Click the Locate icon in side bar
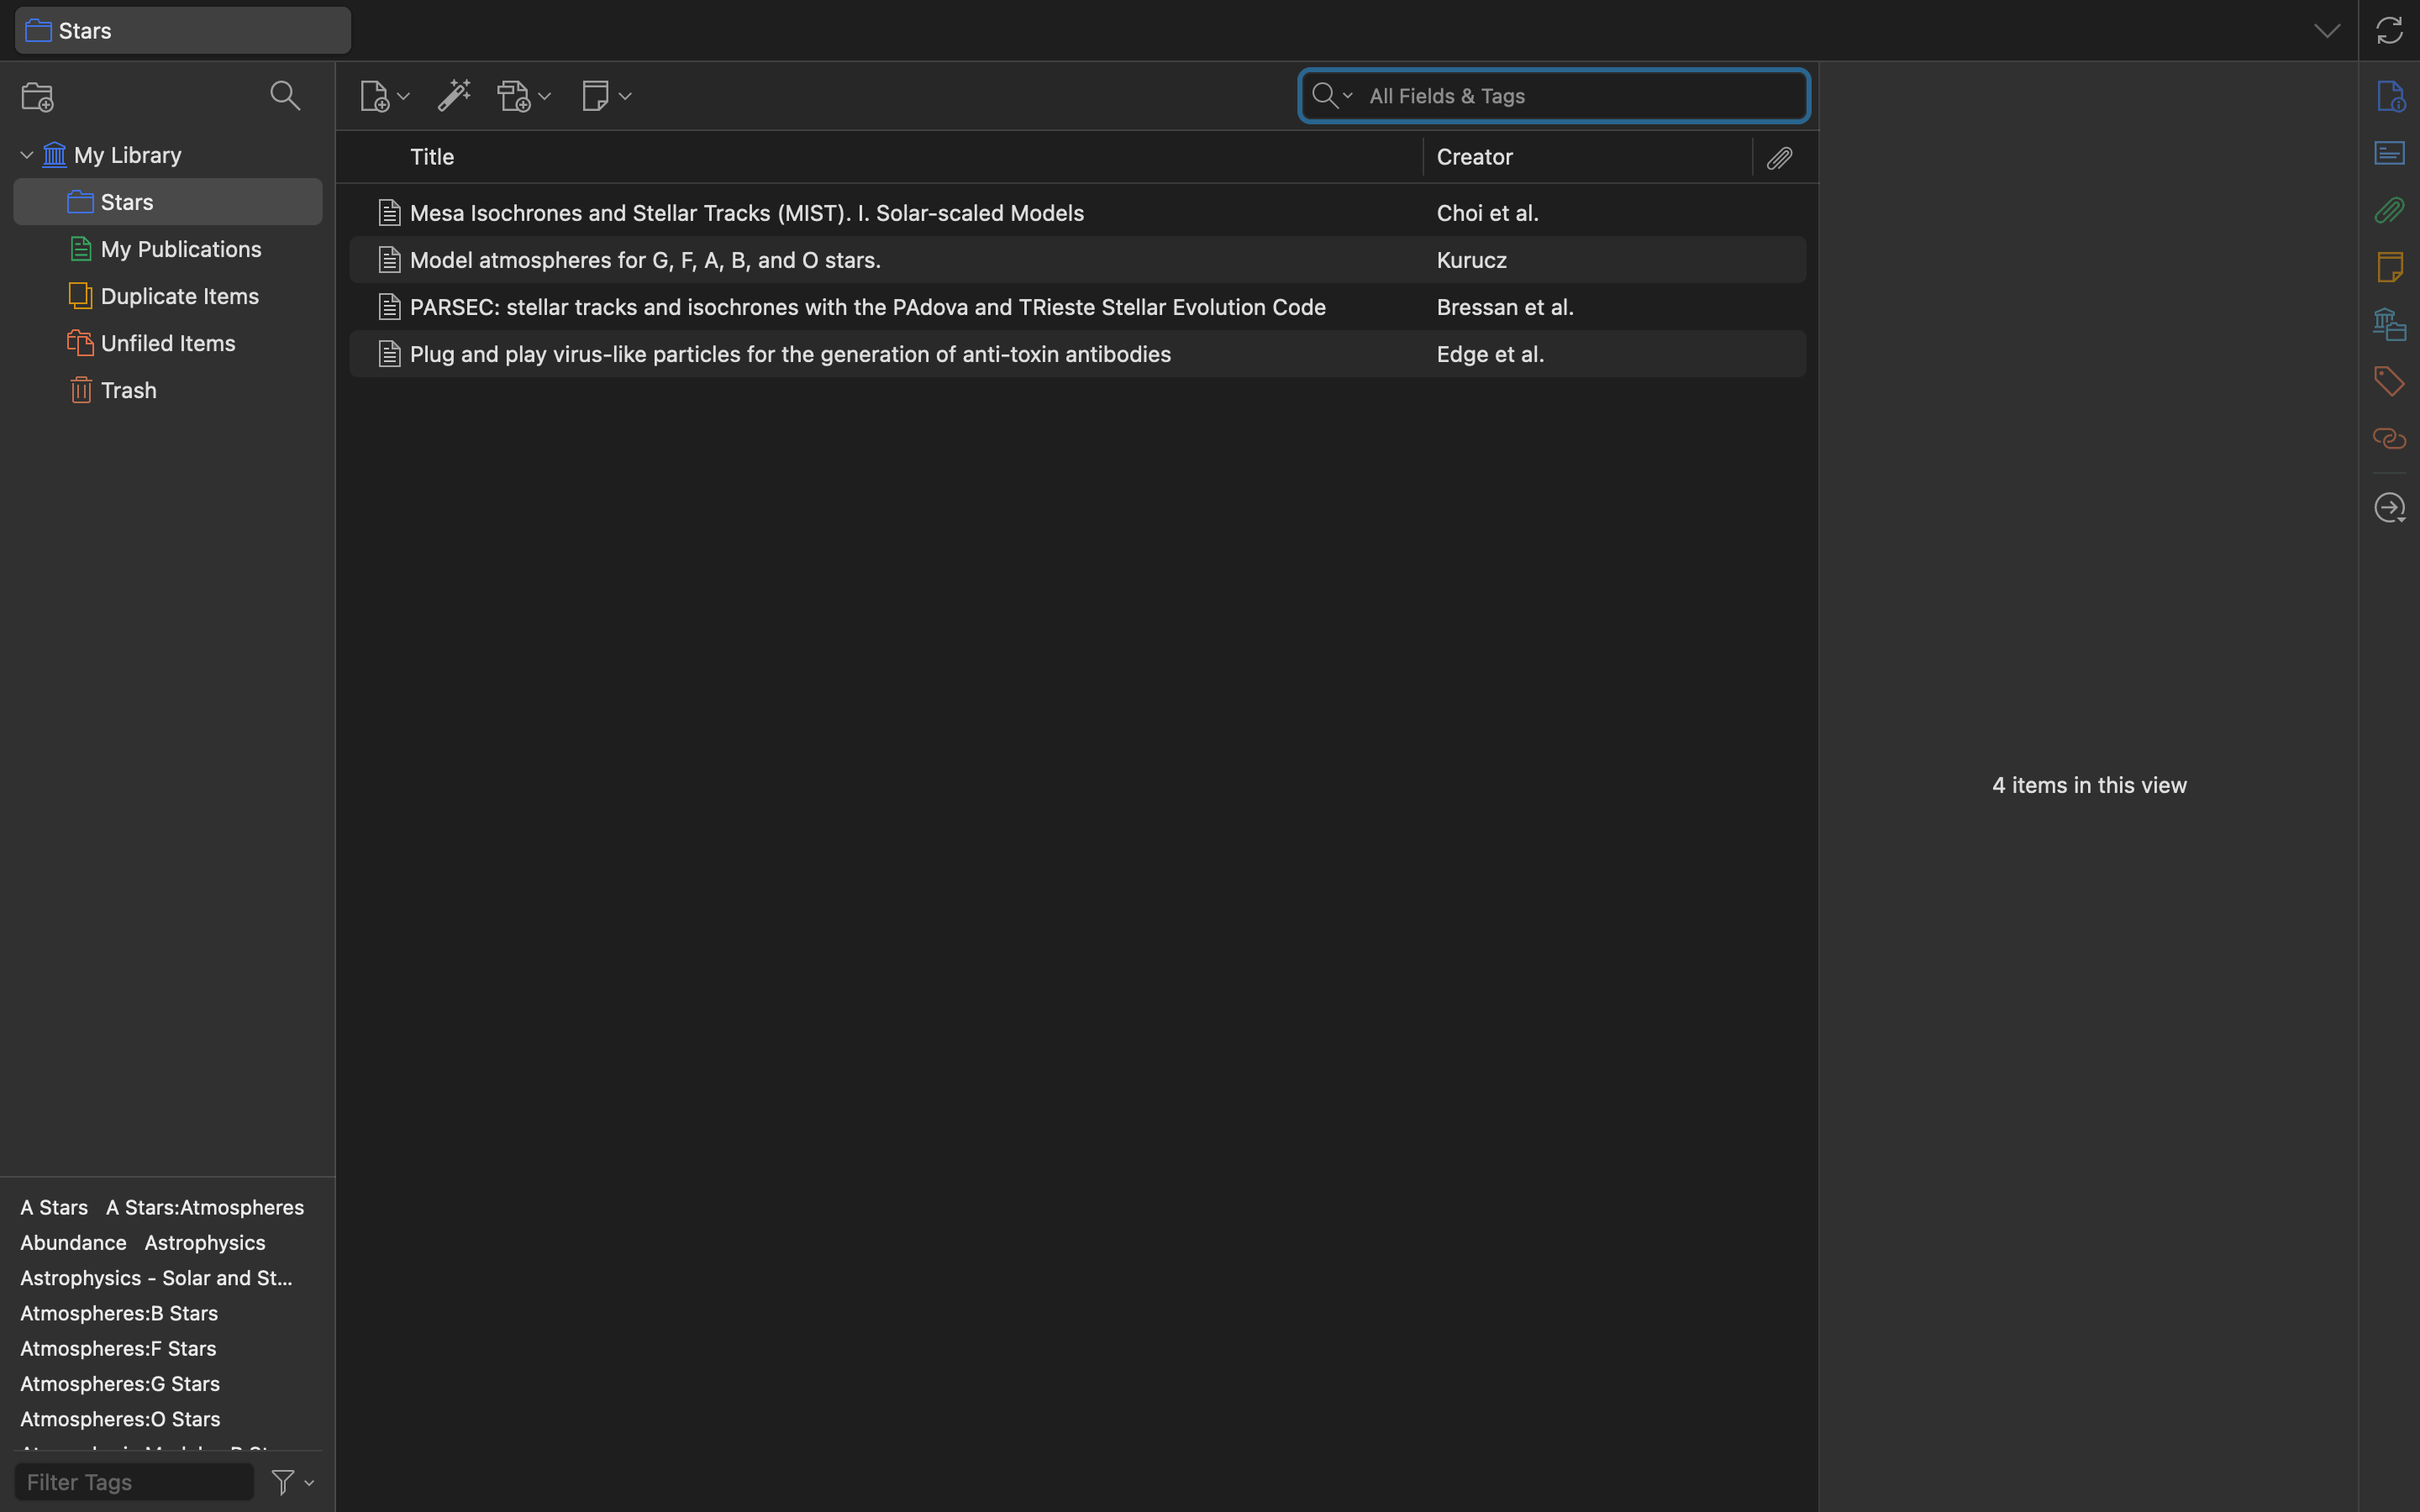 click(x=2390, y=508)
